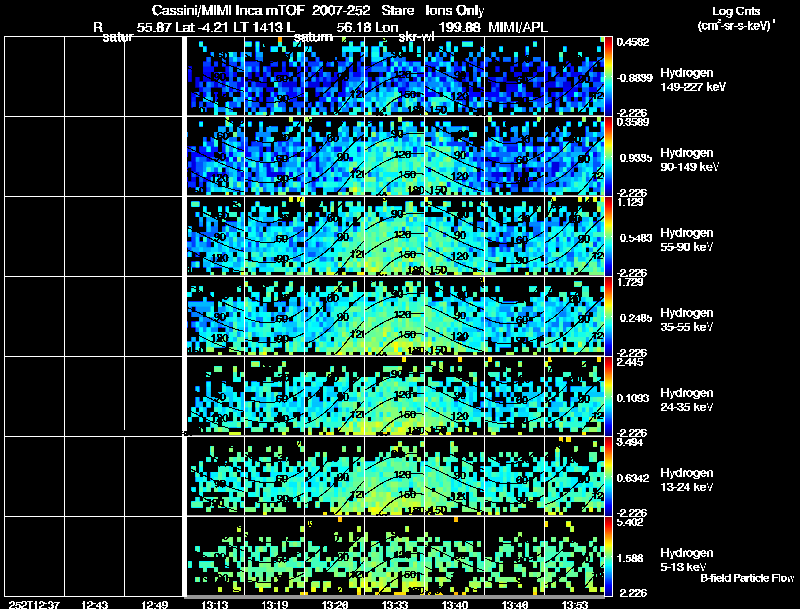
Task: Click the '12:49' time axis label
Action: click(155, 604)
